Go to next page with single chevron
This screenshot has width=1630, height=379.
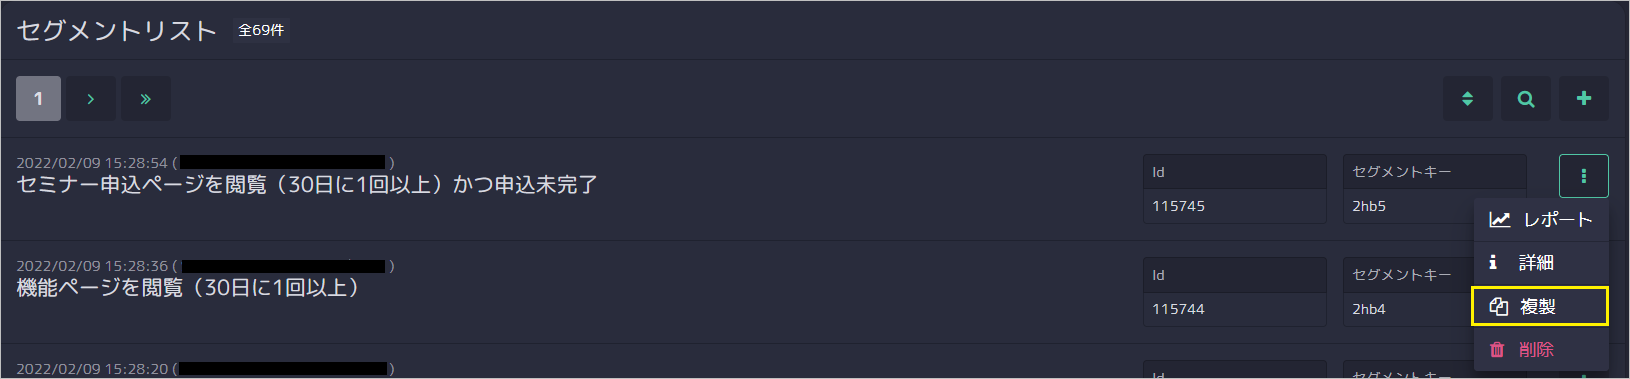[91, 98]
